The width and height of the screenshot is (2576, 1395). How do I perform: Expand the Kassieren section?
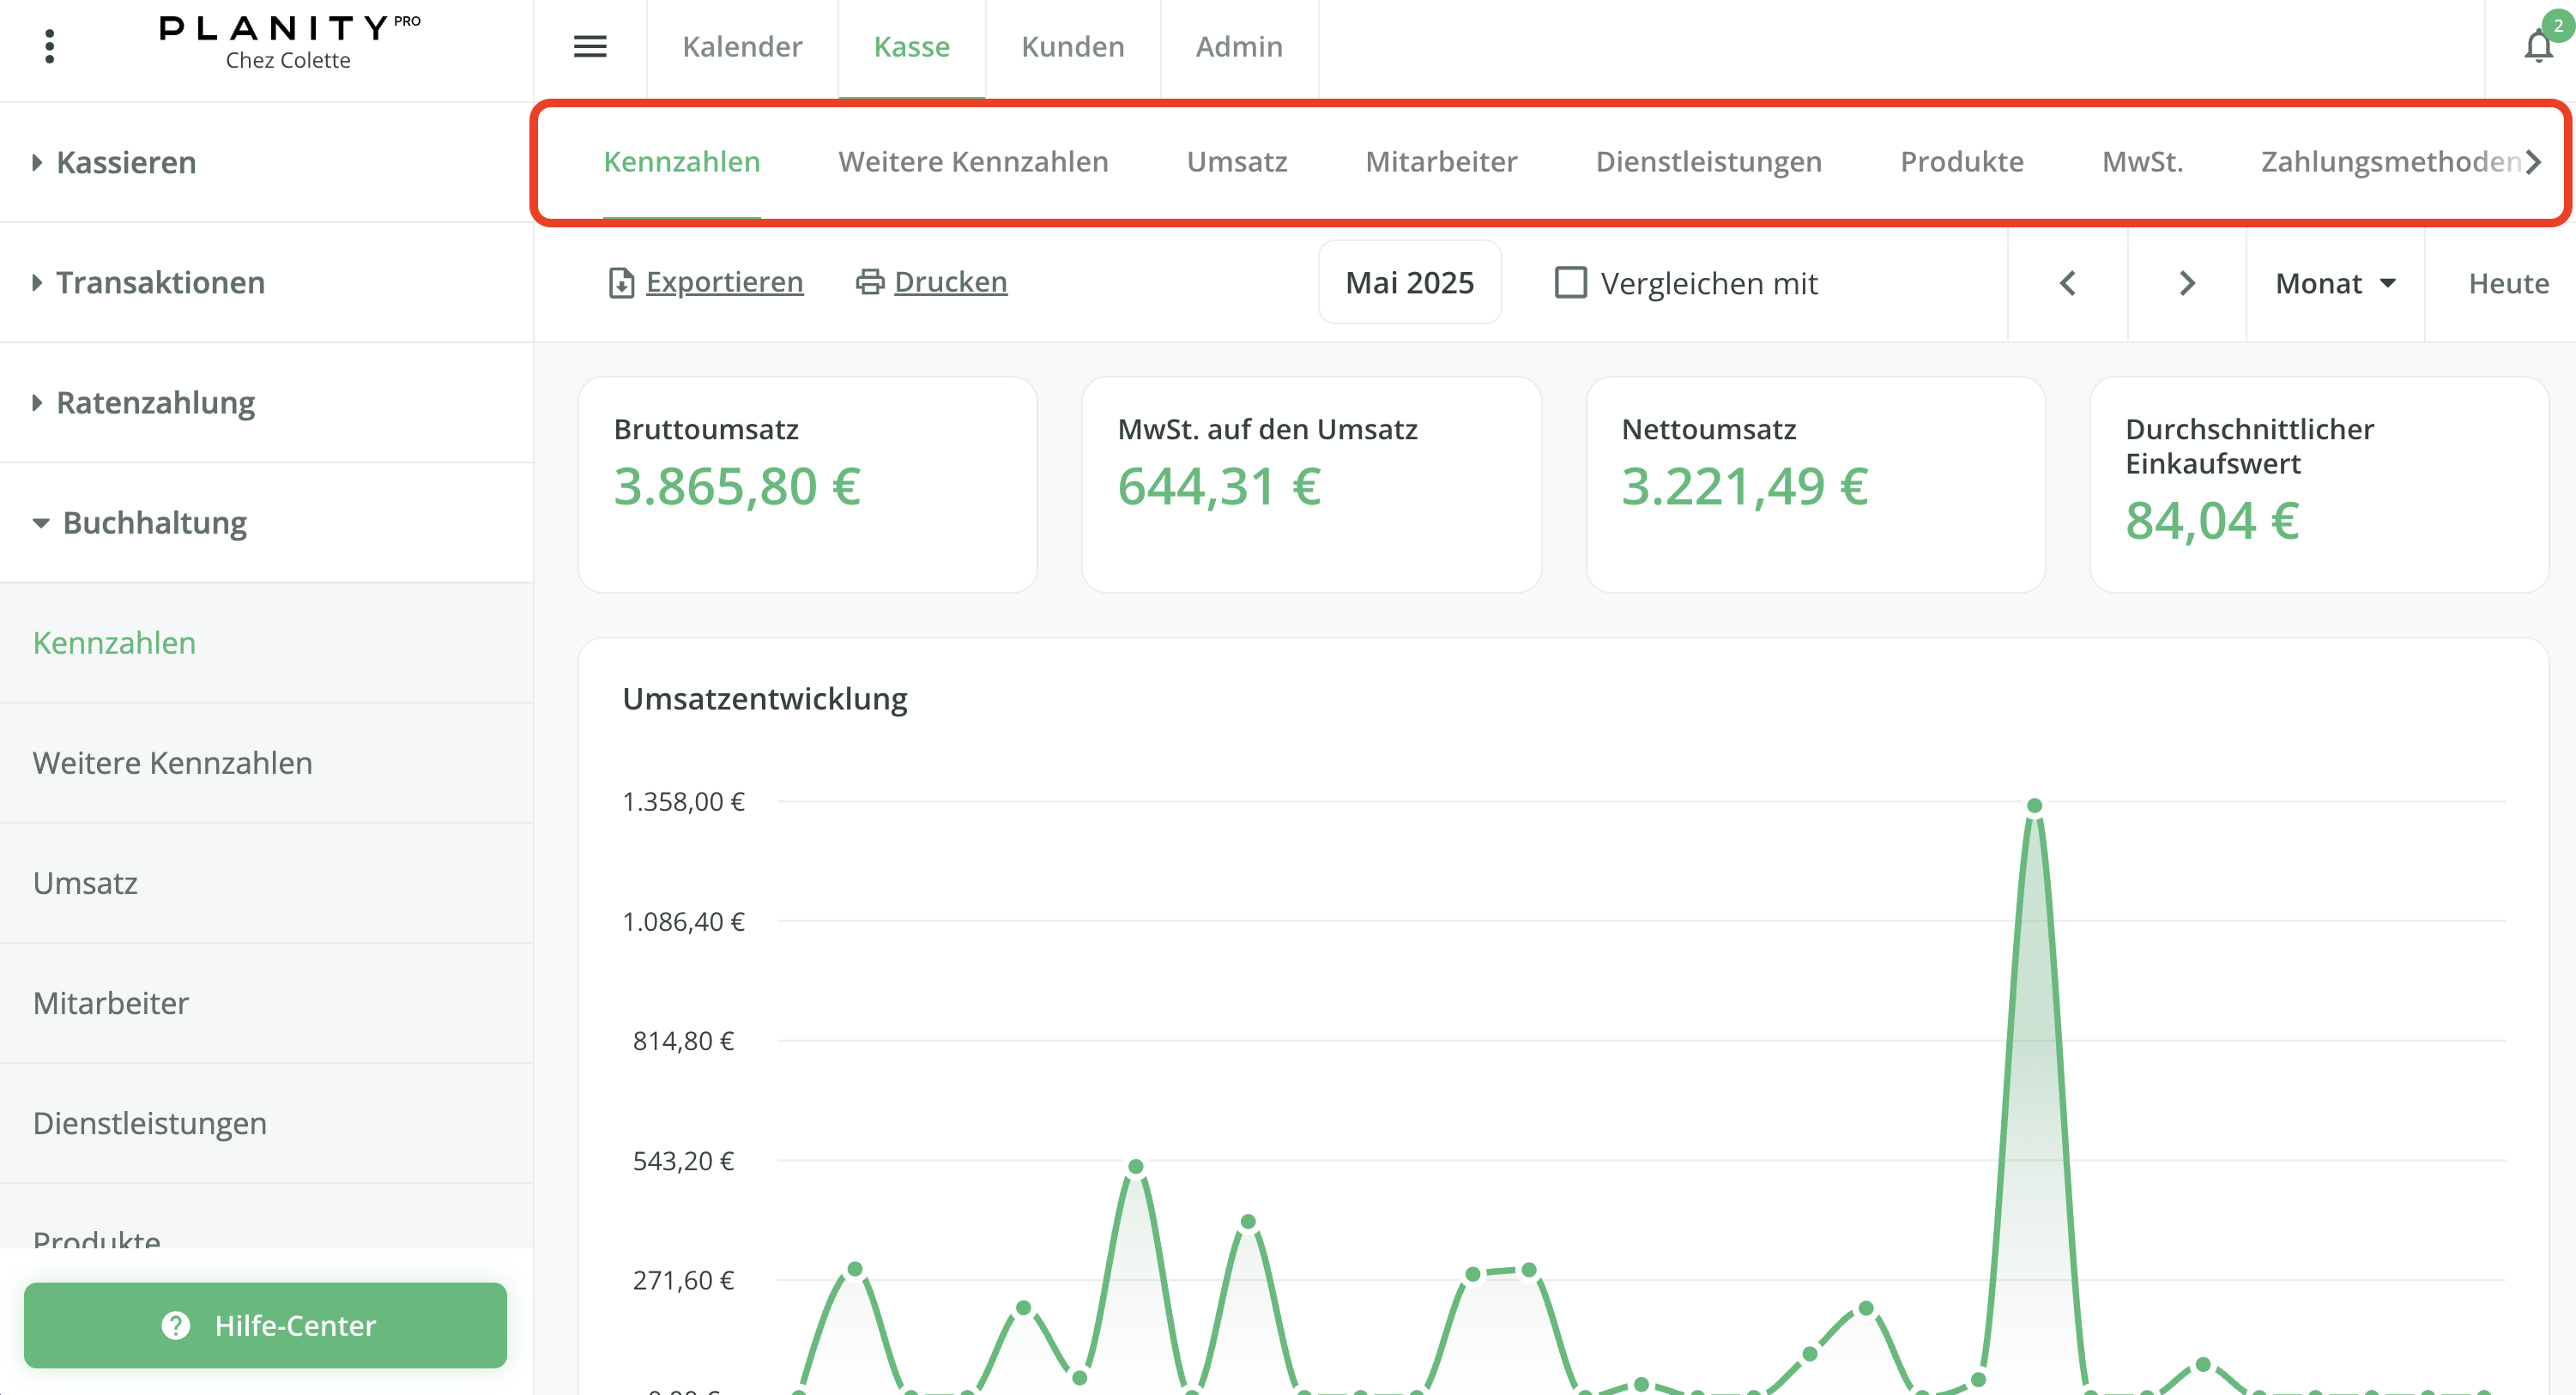(x=266, y=162)
